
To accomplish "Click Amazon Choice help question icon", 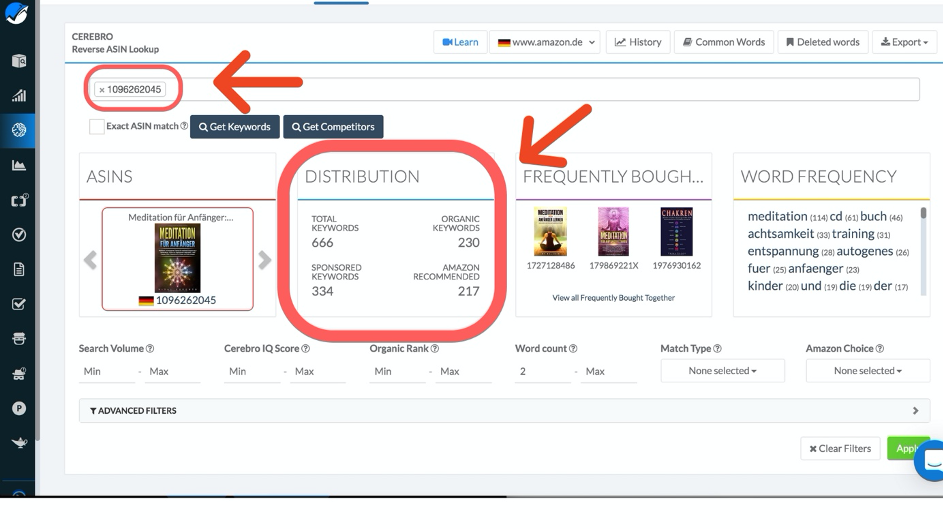I will pos(880,349).
